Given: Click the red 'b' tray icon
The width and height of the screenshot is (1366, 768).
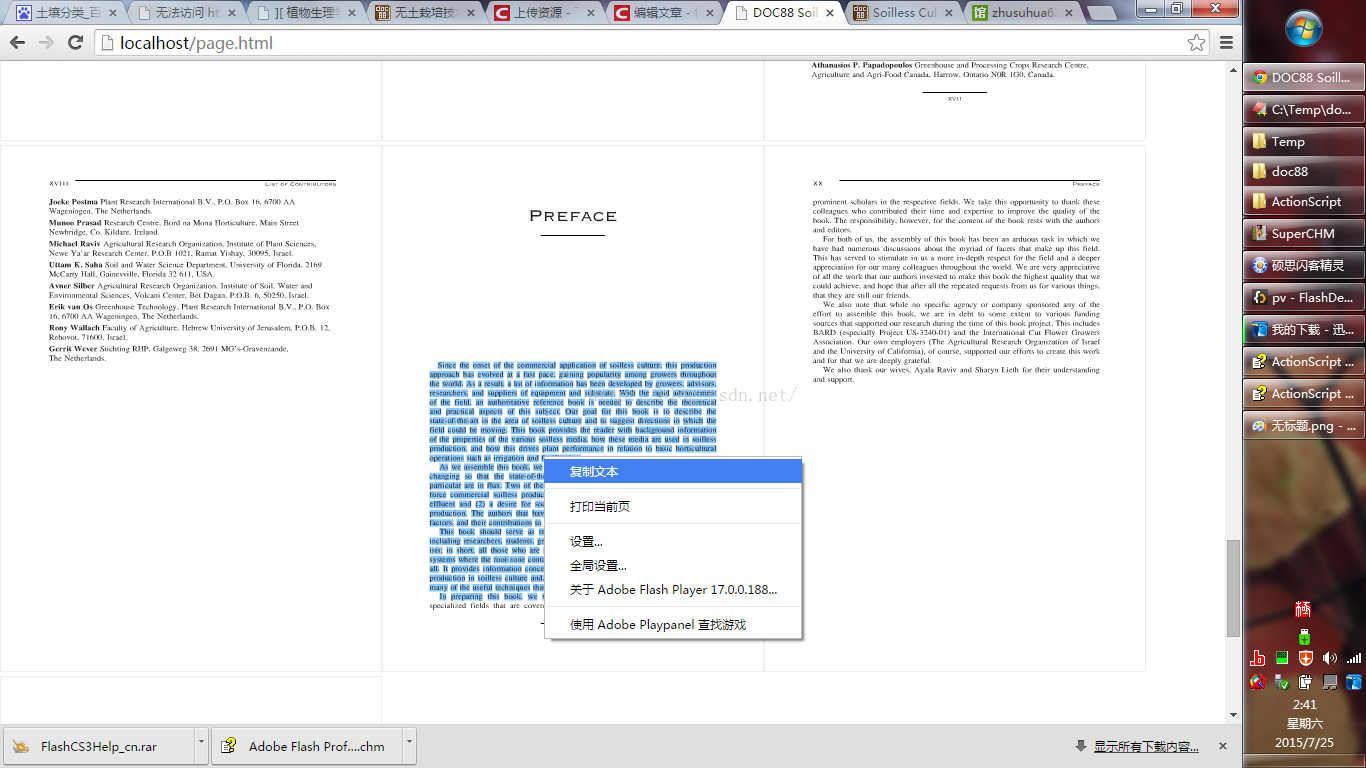Looking at the screenshot, I should (x=1257, y=658).
